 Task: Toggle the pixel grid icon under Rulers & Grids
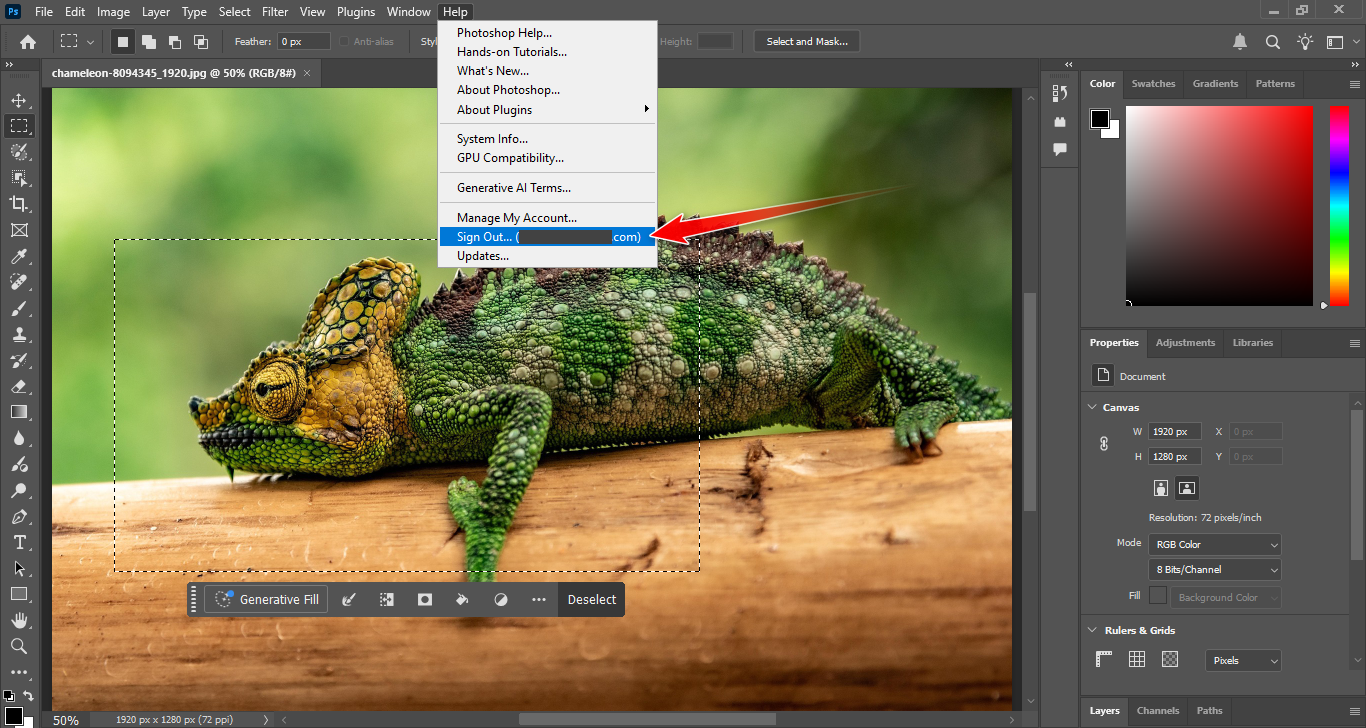[x=1170, y=659]
